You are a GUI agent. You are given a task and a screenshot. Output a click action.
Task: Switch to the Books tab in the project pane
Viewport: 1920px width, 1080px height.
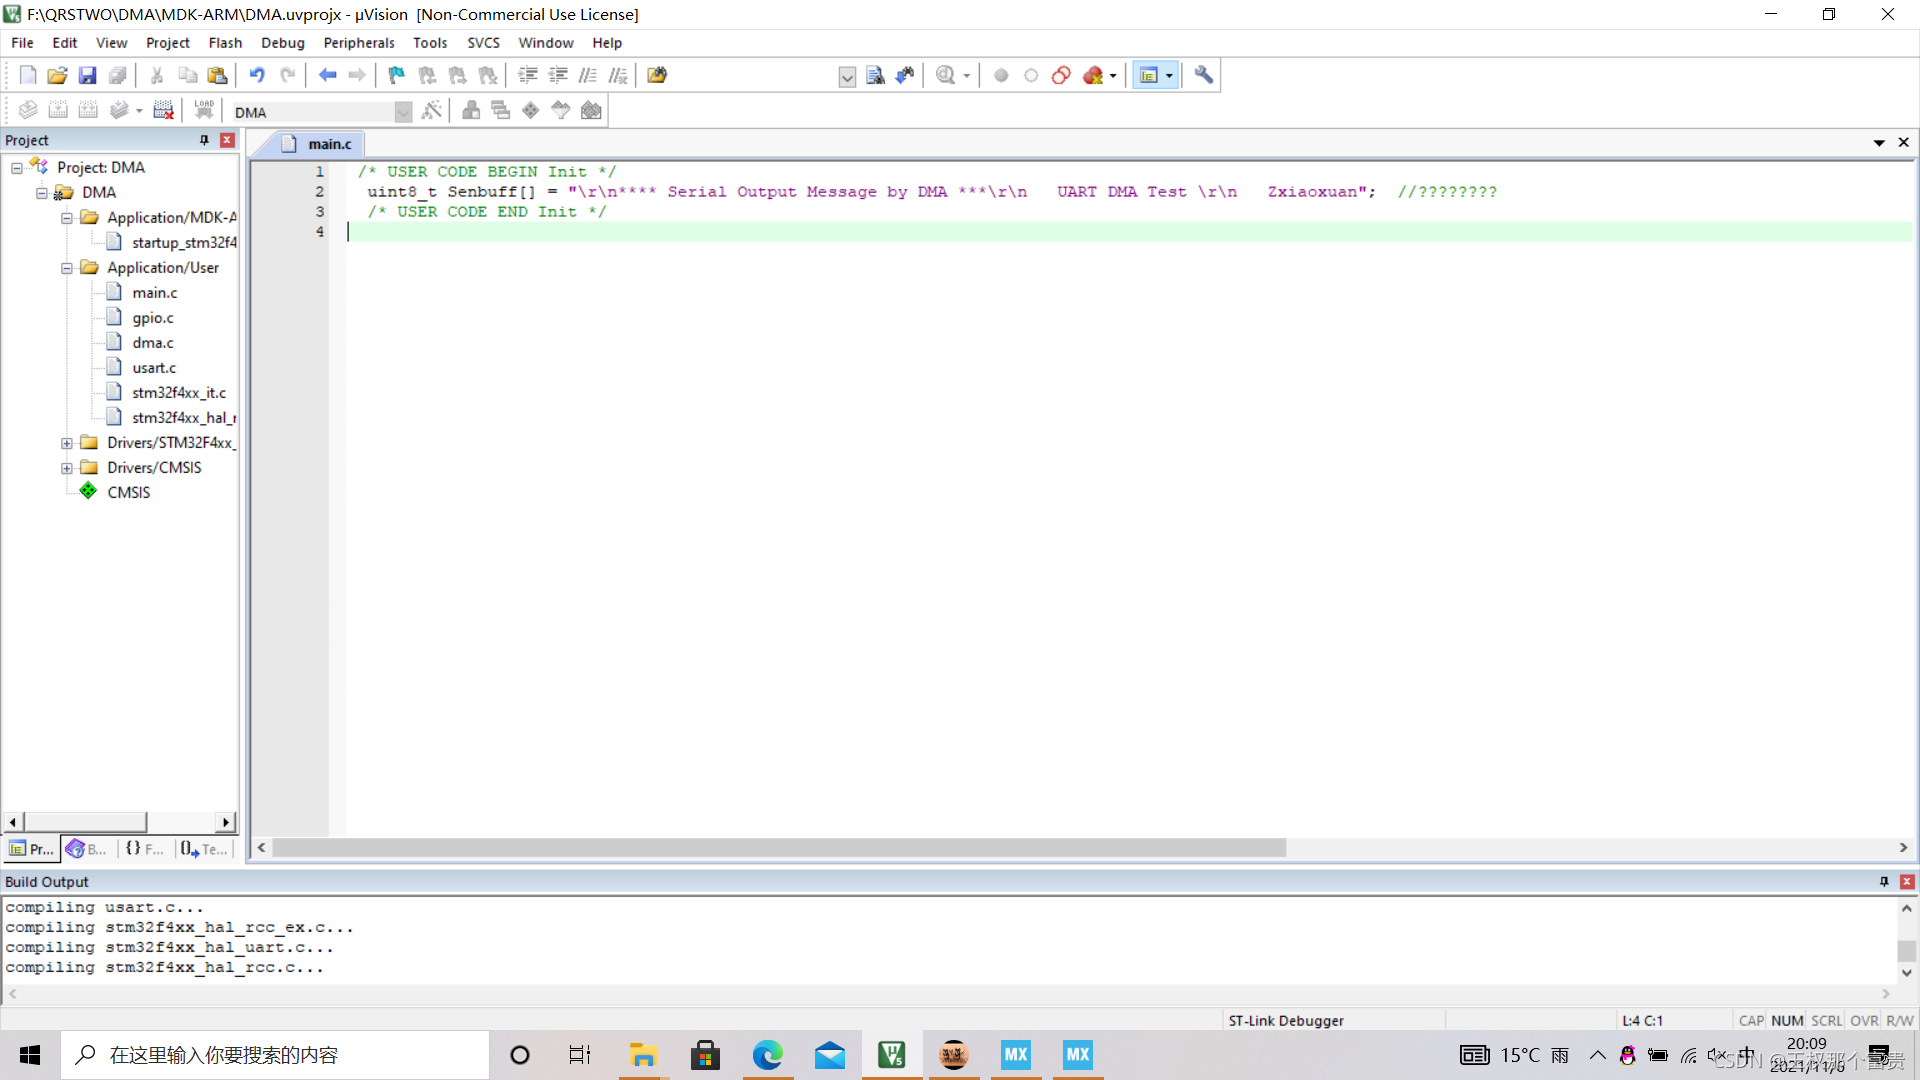(x=87, y=849)
